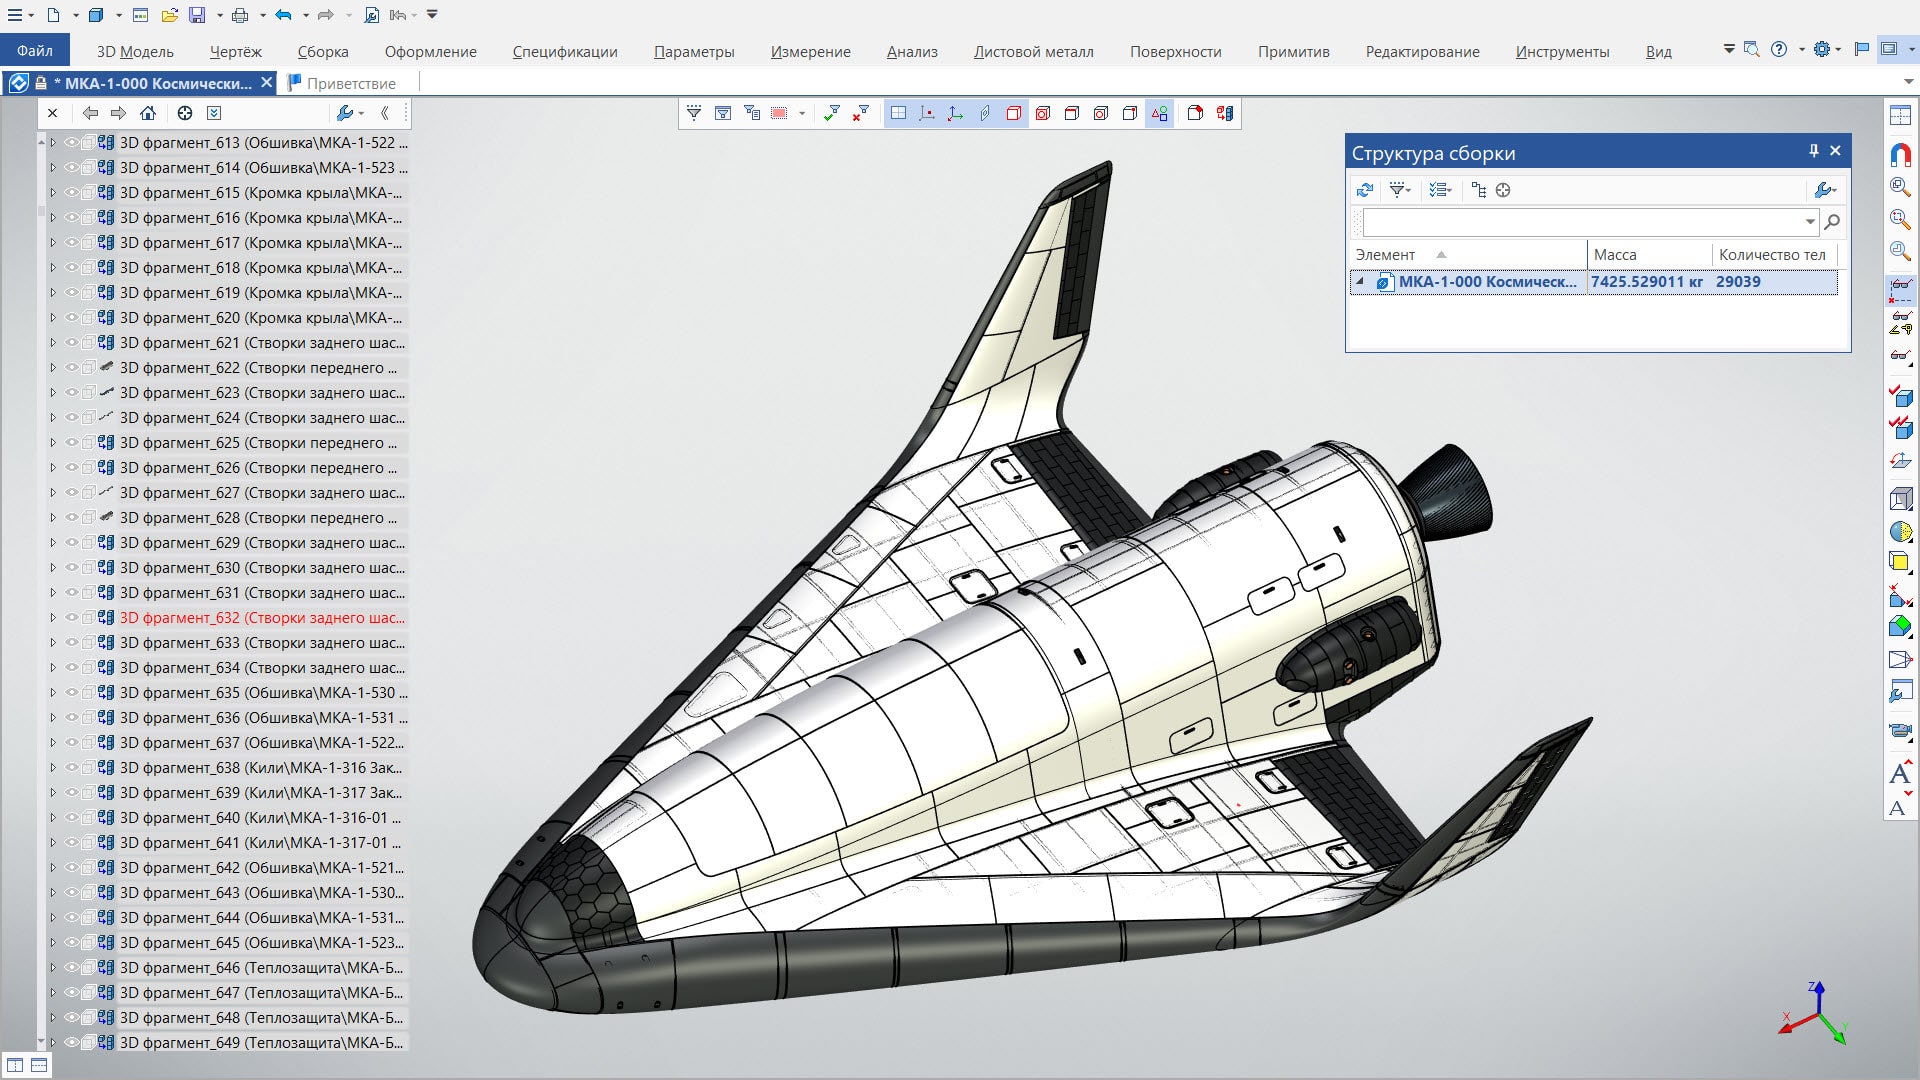
Task: Navigate forward in the model tree
Action: 119,113
